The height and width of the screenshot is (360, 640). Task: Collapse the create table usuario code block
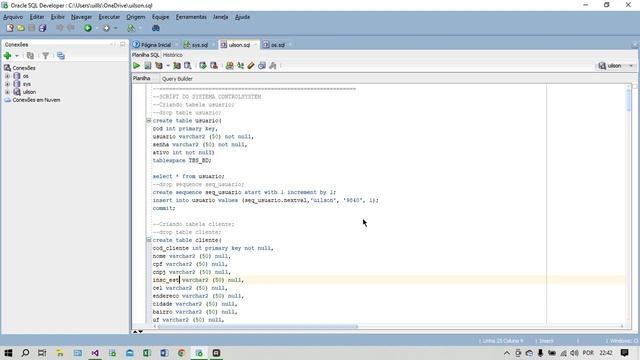pos(149,120)
